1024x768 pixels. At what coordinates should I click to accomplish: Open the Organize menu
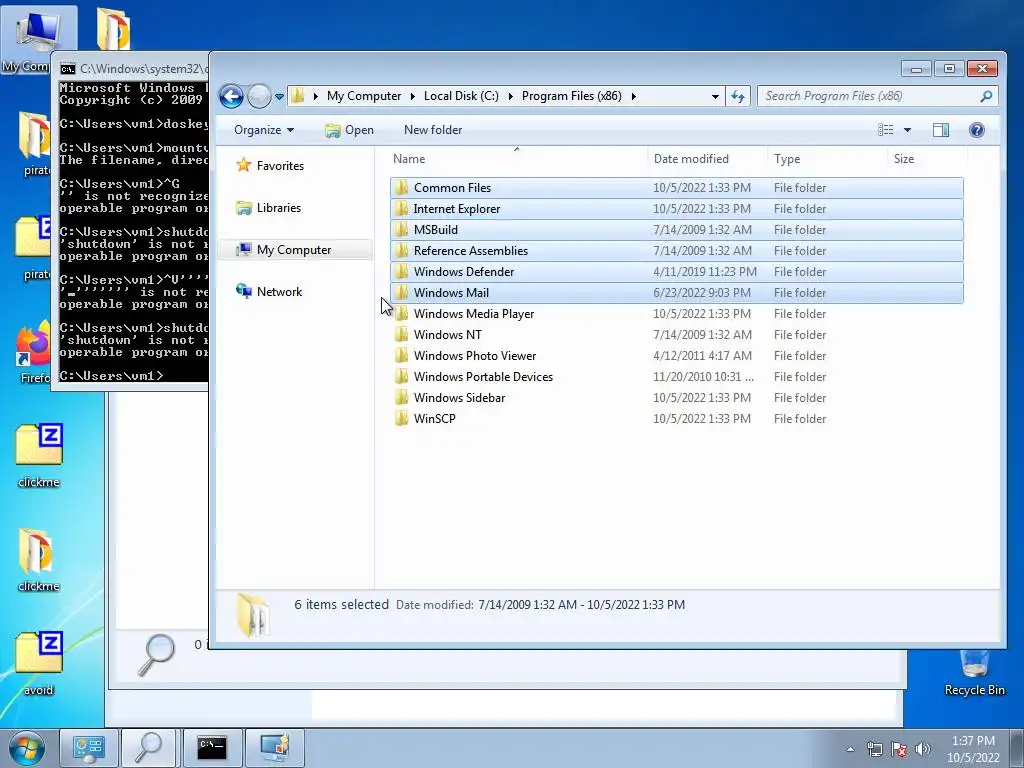pyautogui.click(x=264, y=130)
